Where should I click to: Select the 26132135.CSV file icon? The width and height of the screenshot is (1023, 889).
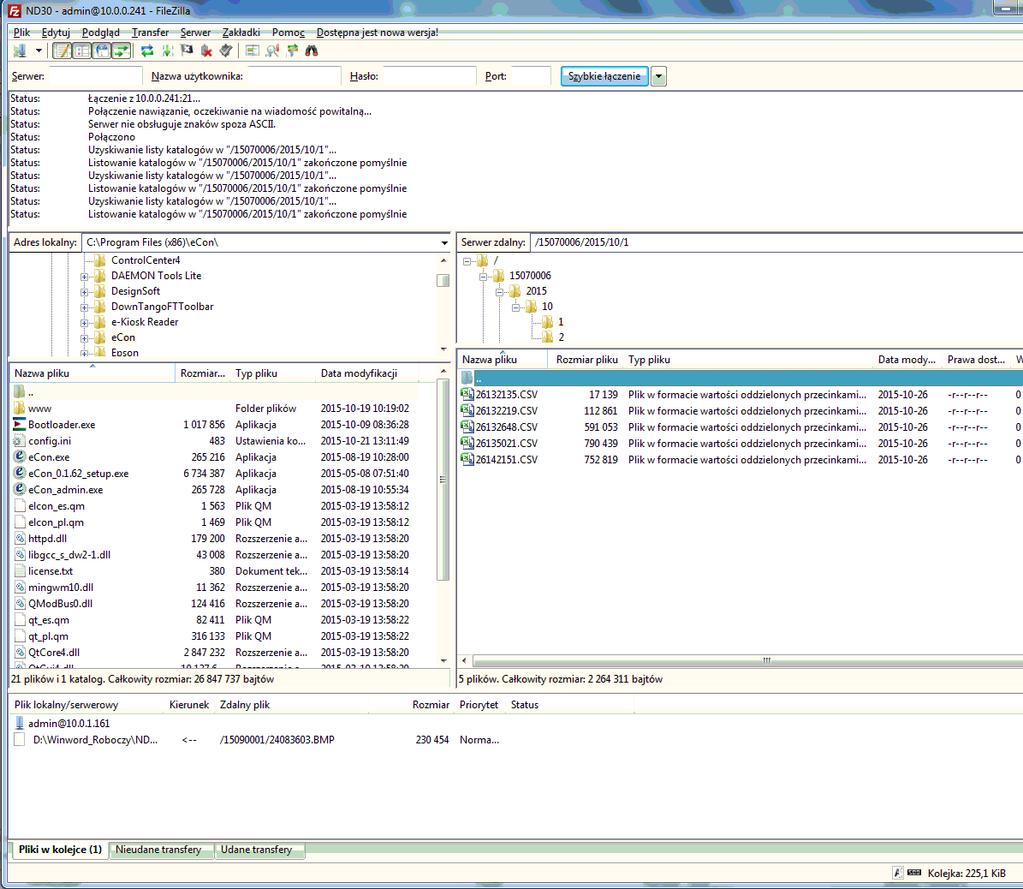[x=467, y=394]
